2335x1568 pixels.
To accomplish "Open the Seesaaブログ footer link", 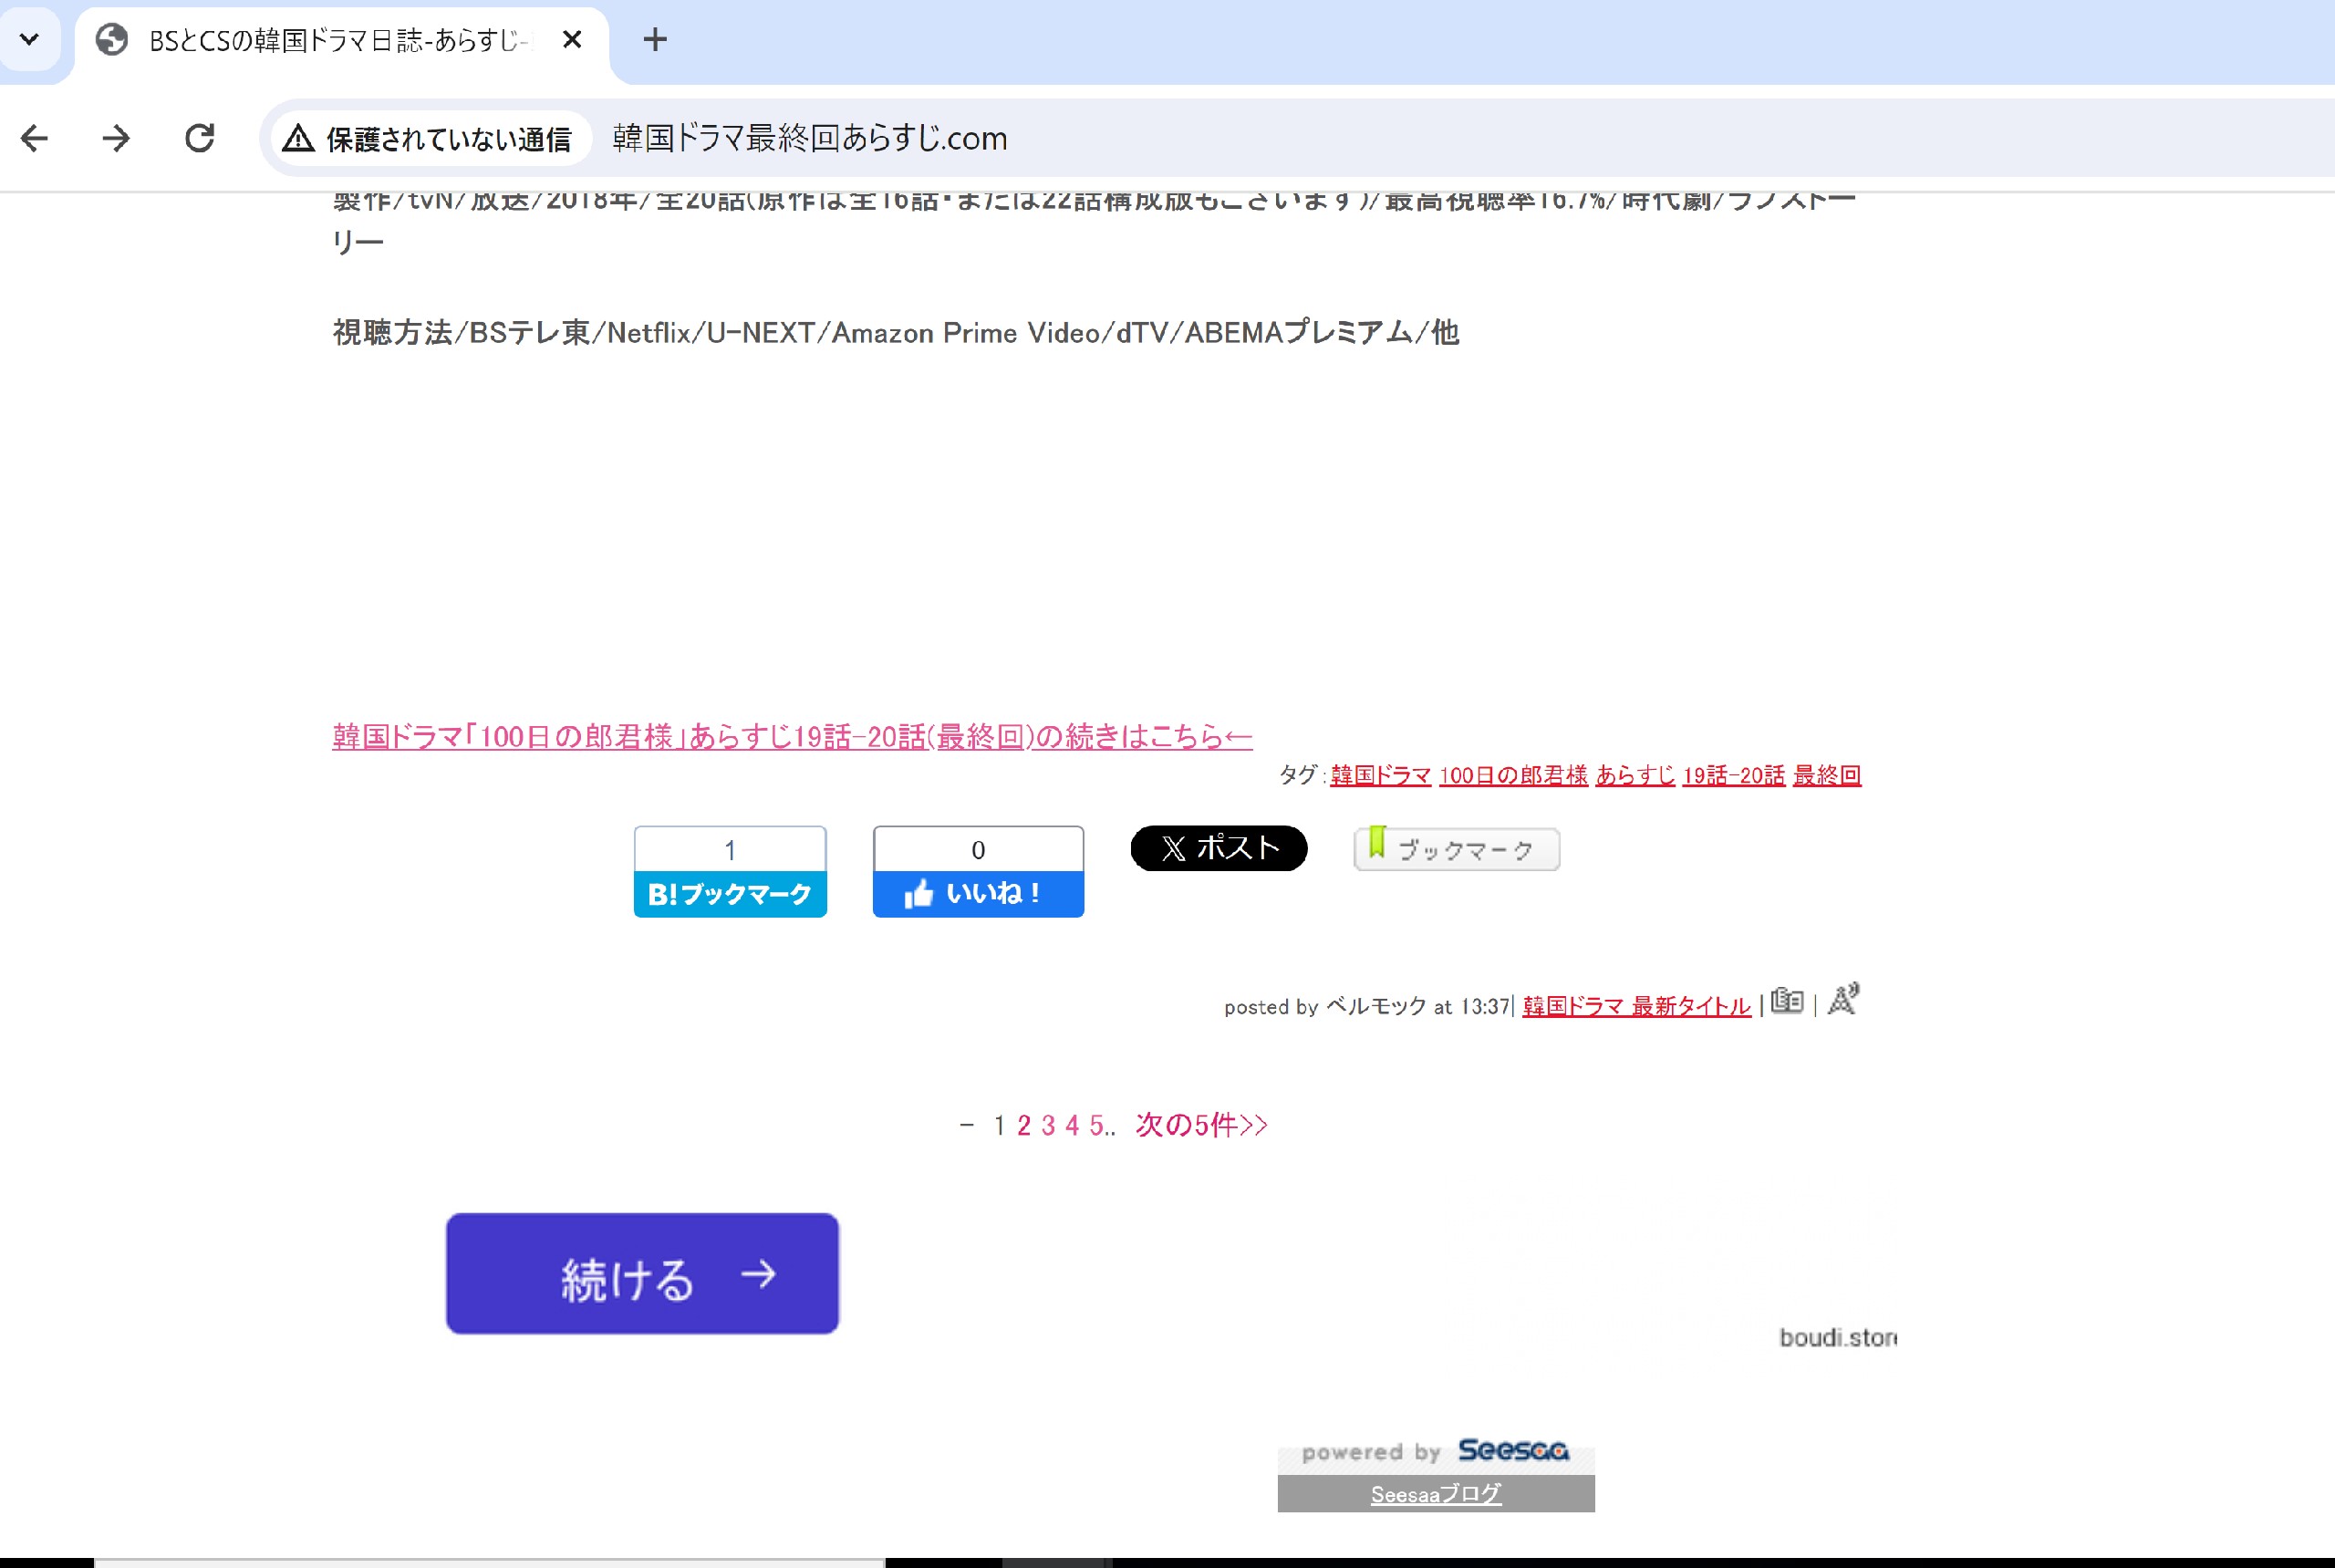I will coord(1435,1494).
